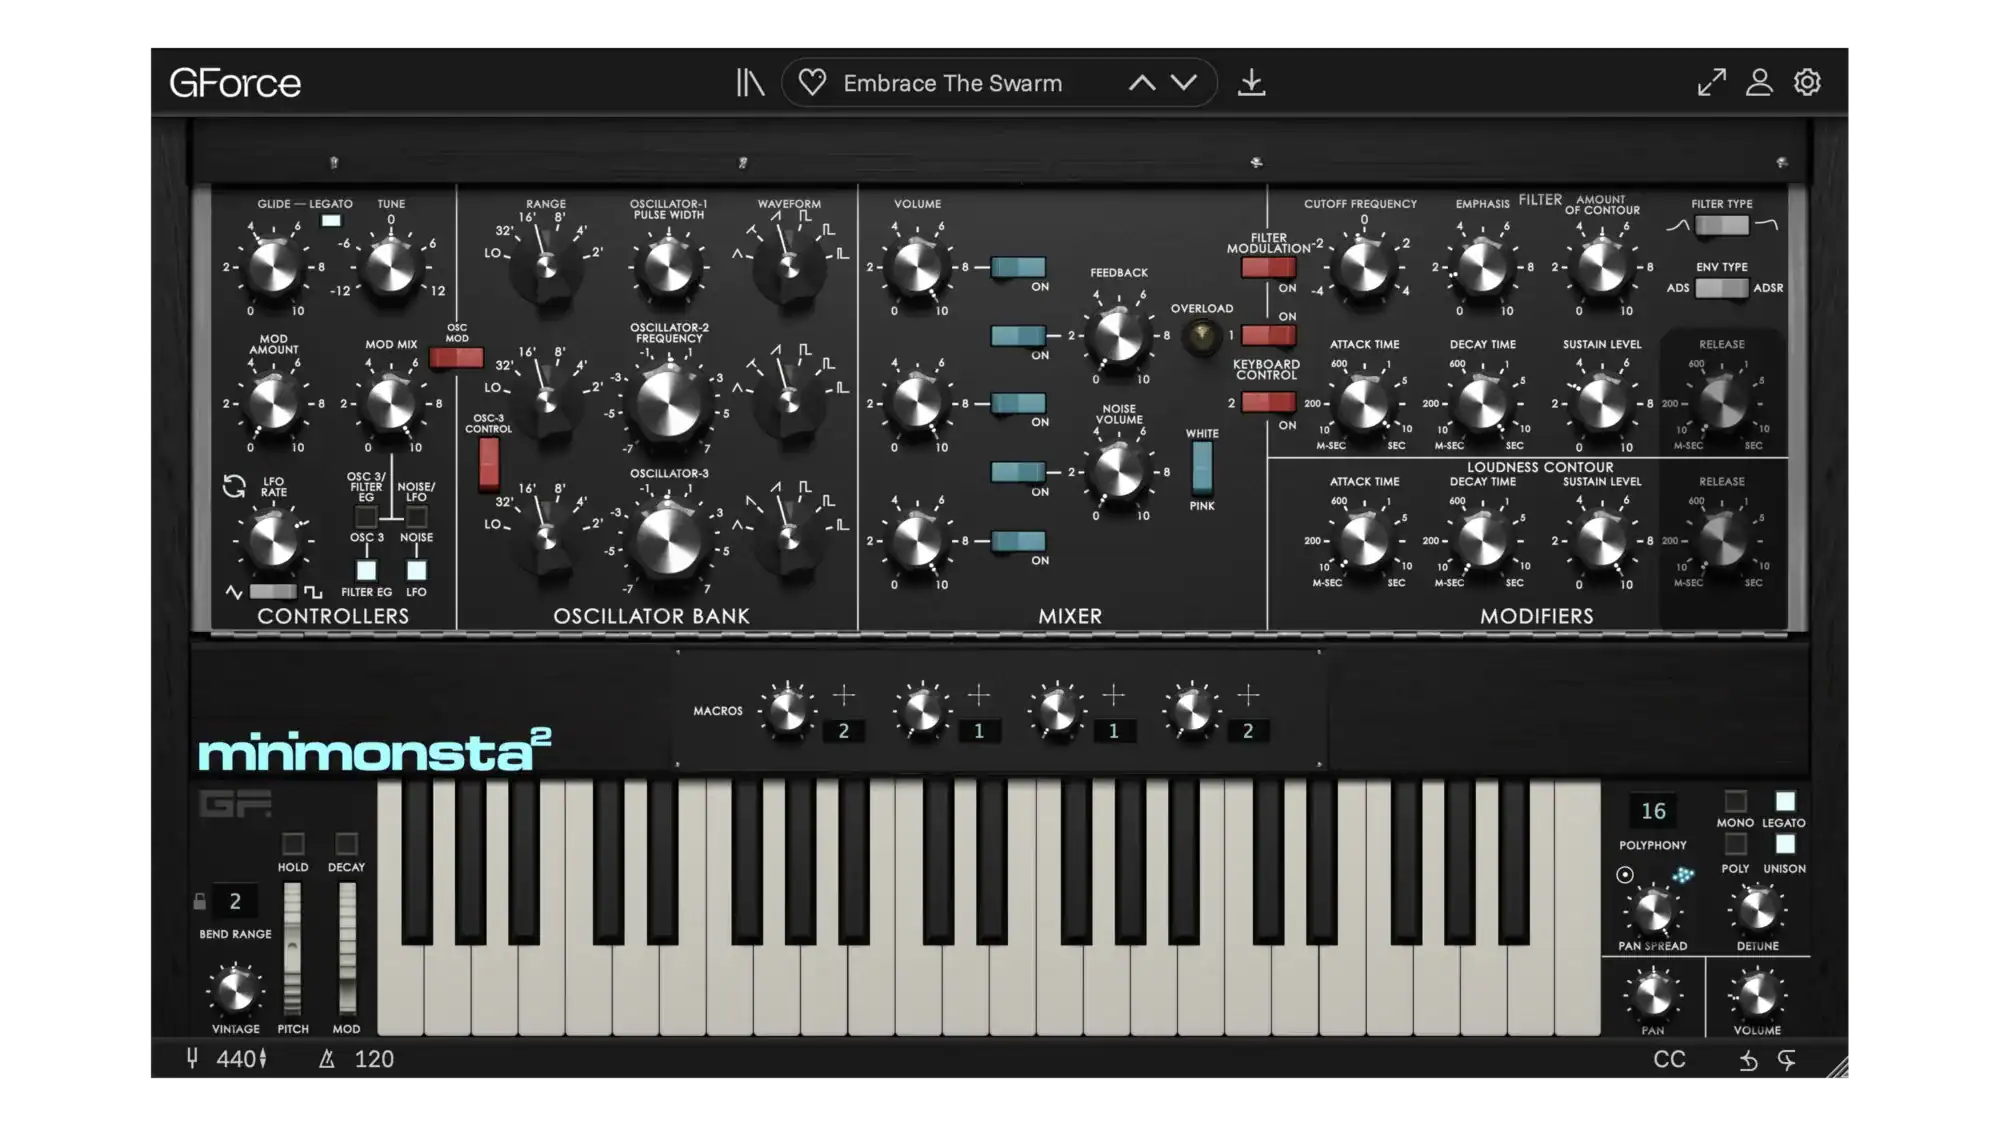
Task: Select the scattered dots pan spread icon
Action: [1683, 875]
